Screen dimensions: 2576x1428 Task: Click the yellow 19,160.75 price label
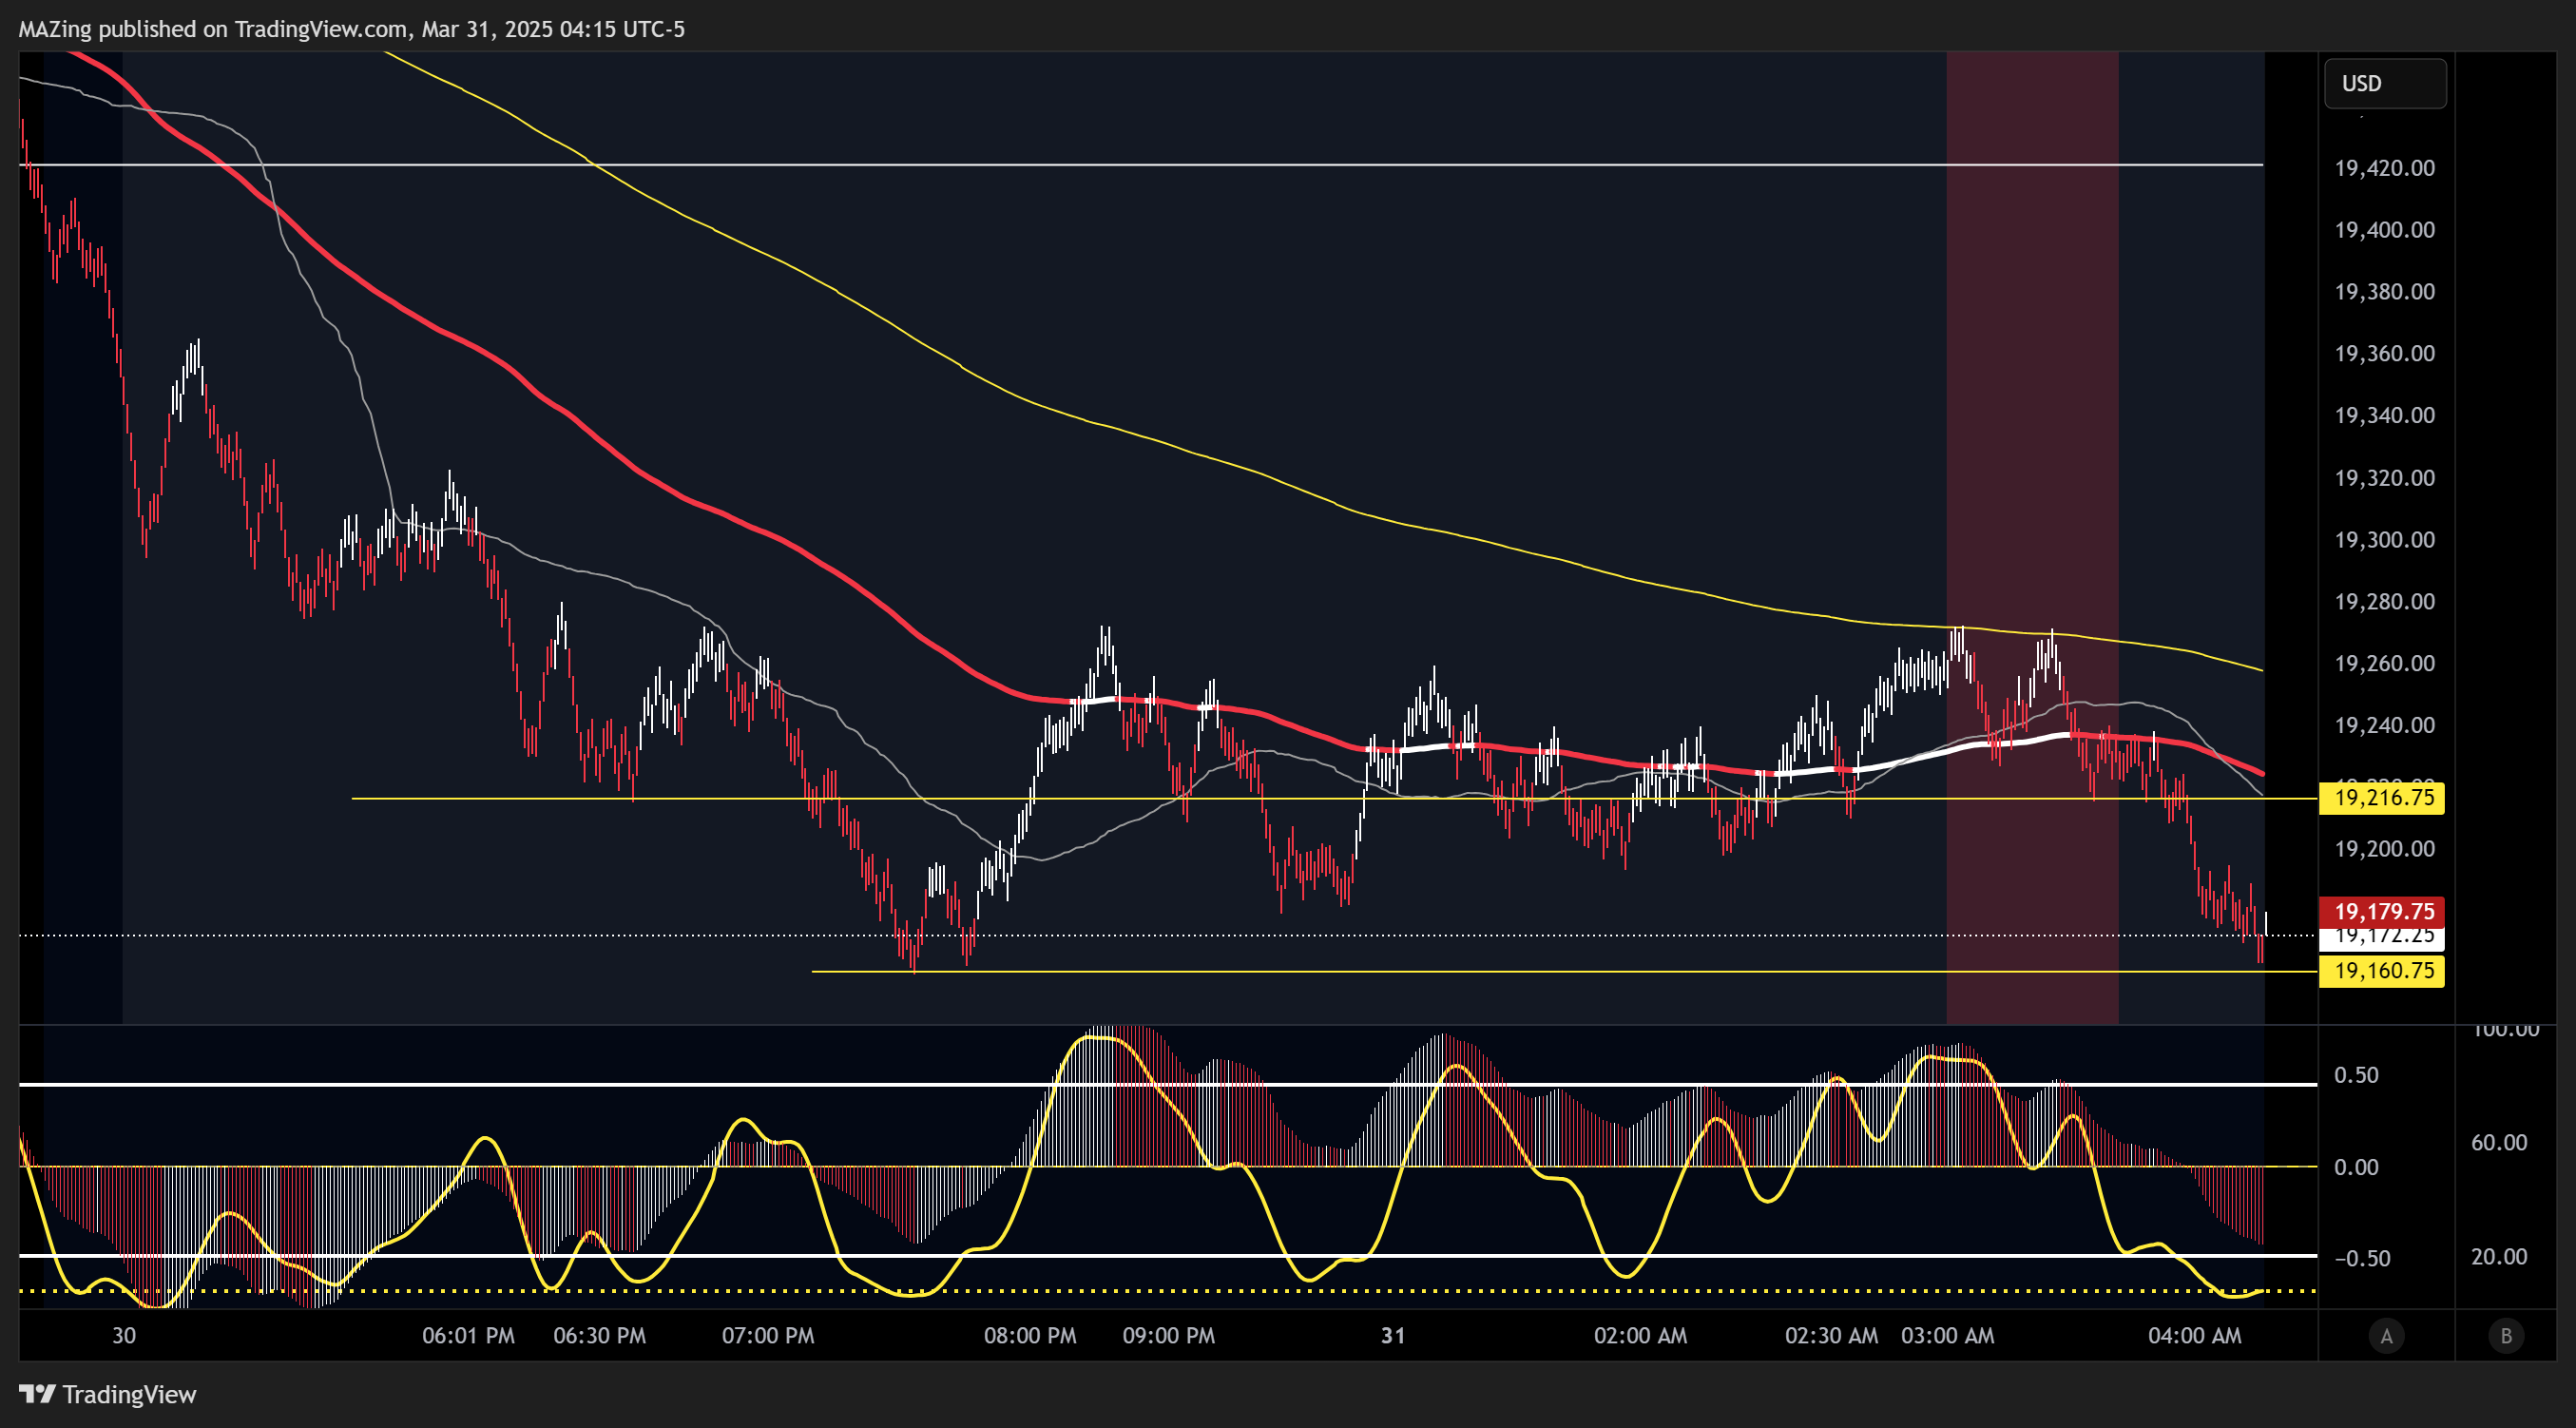tap(2382, 971)
